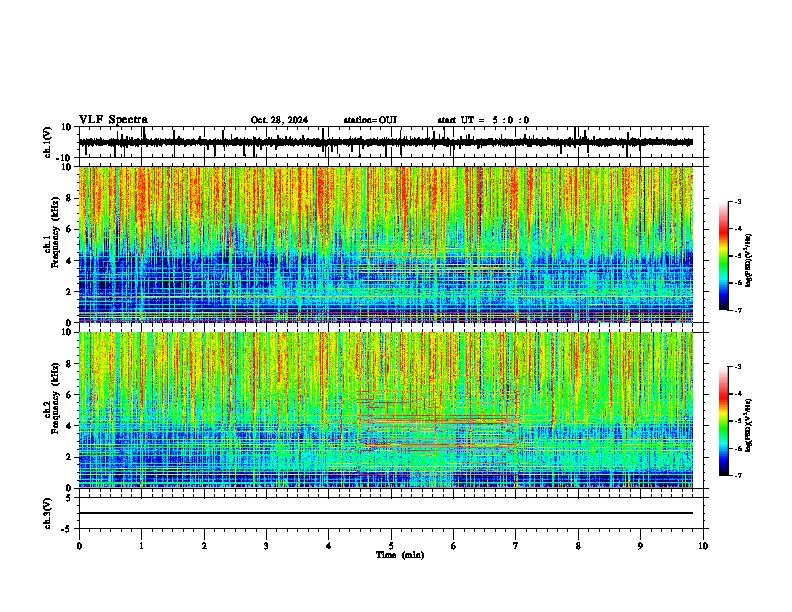Click the "6" kHz tick of ch.2 spectrogram
This screenshot has width=792, height=612.
(x=70, y=395)
